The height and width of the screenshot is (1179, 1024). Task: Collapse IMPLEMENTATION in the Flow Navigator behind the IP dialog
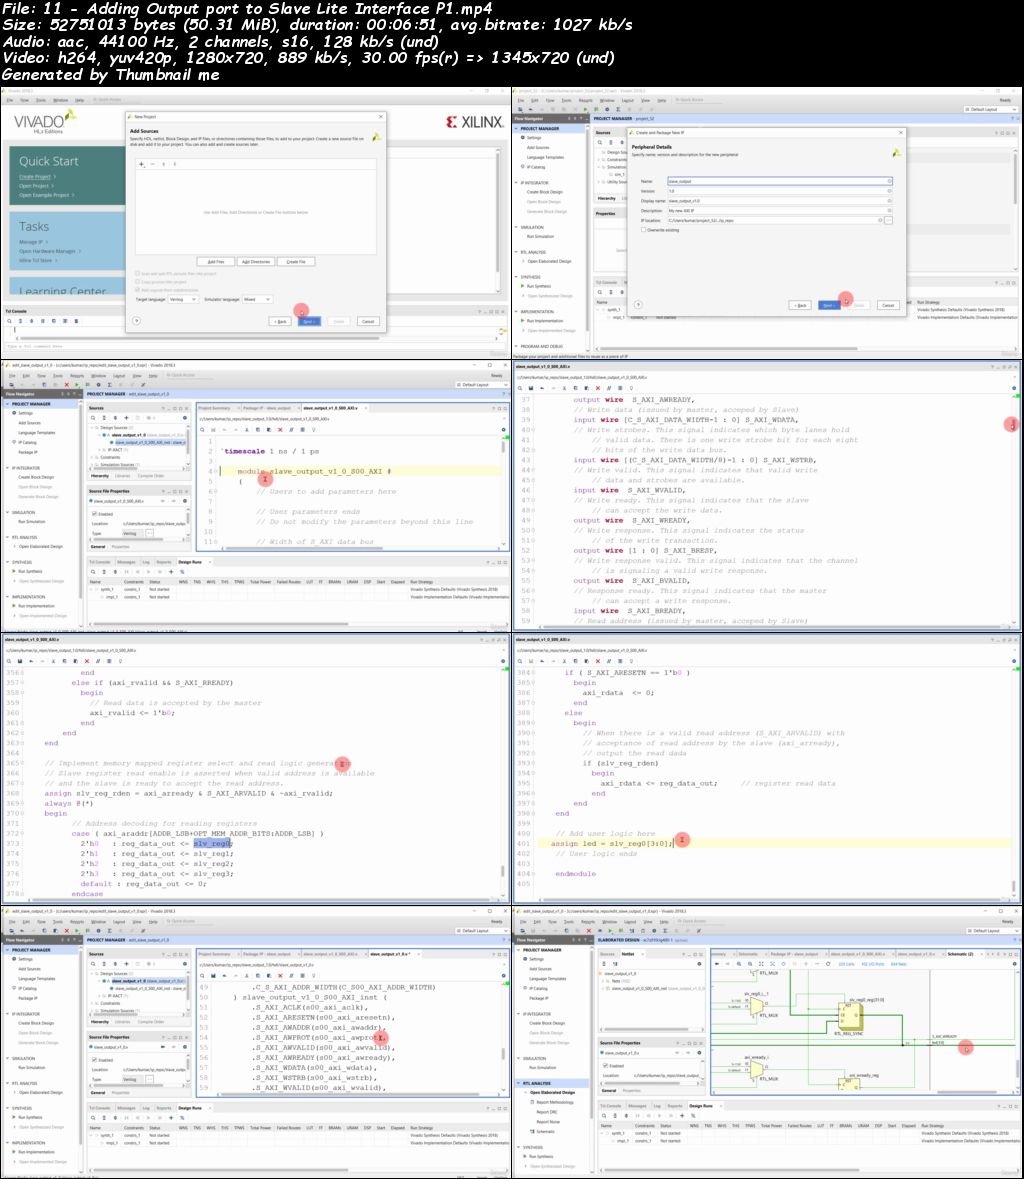coord(517,311)
